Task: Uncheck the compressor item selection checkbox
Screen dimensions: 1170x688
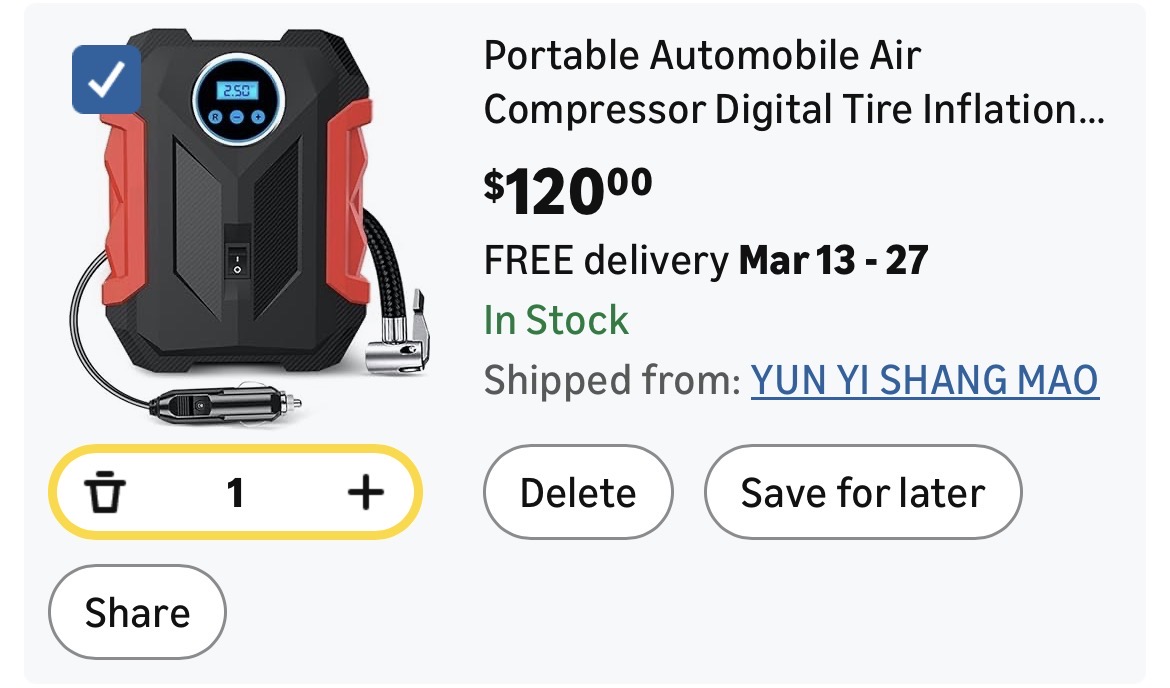Action: pyautogui.click(x=106, y=80)
